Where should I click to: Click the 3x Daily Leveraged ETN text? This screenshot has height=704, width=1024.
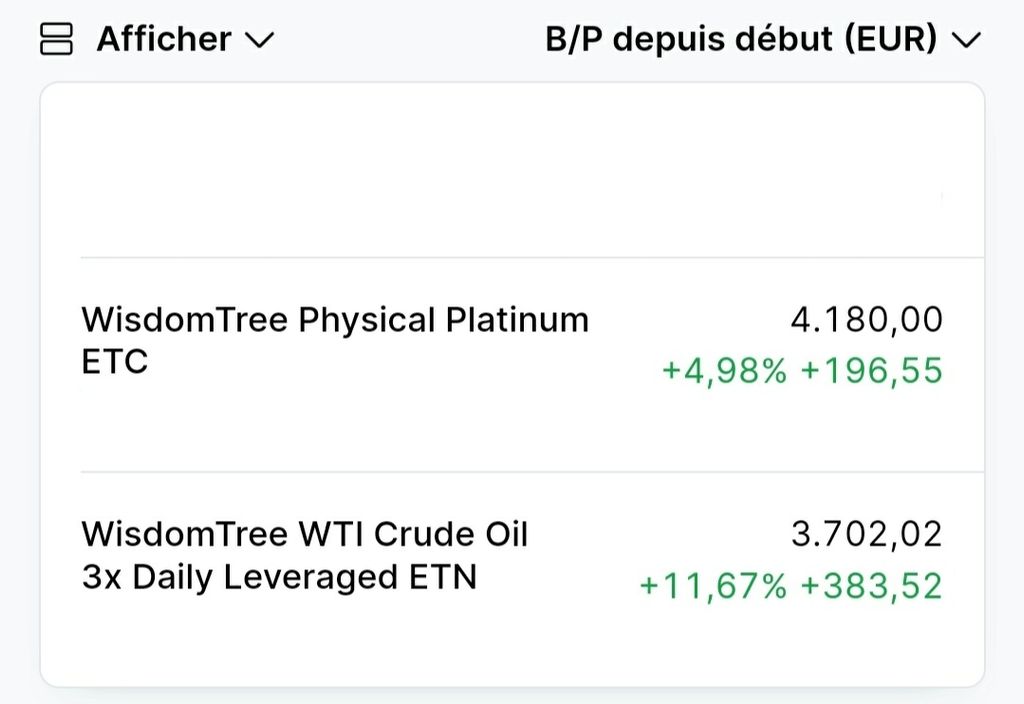[279, 577]
